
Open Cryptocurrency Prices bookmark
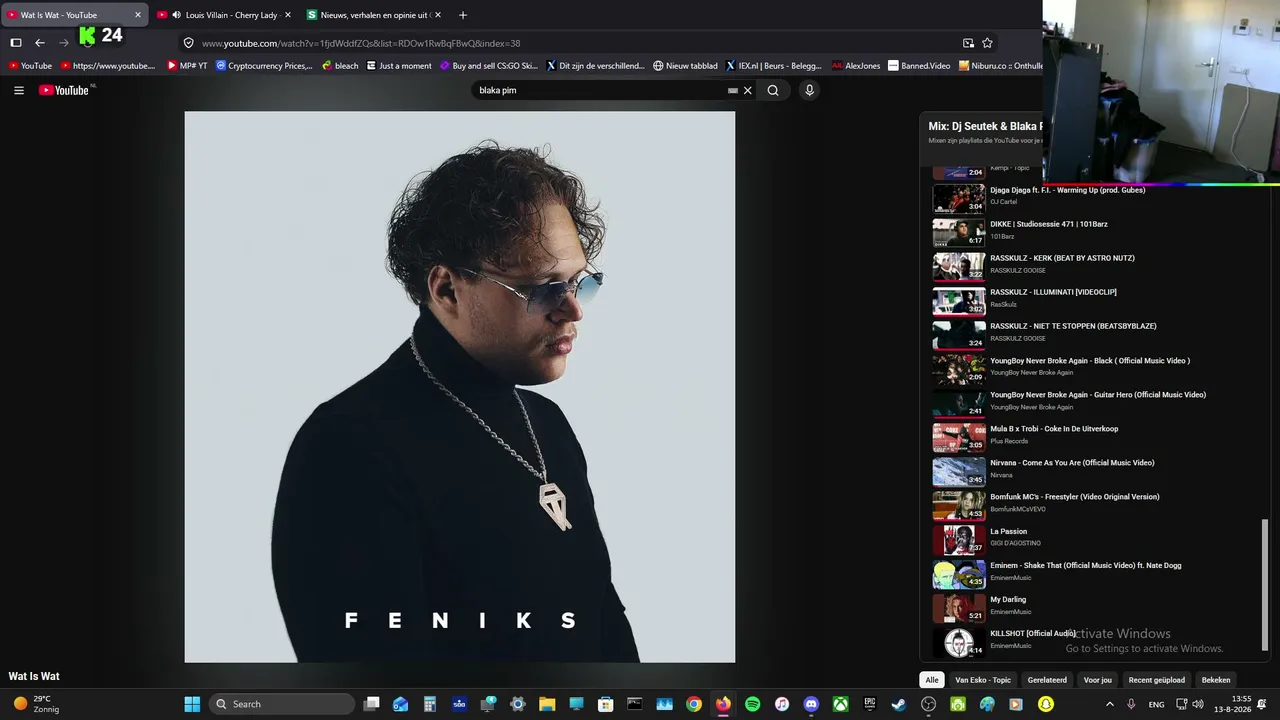pos(264,66)
